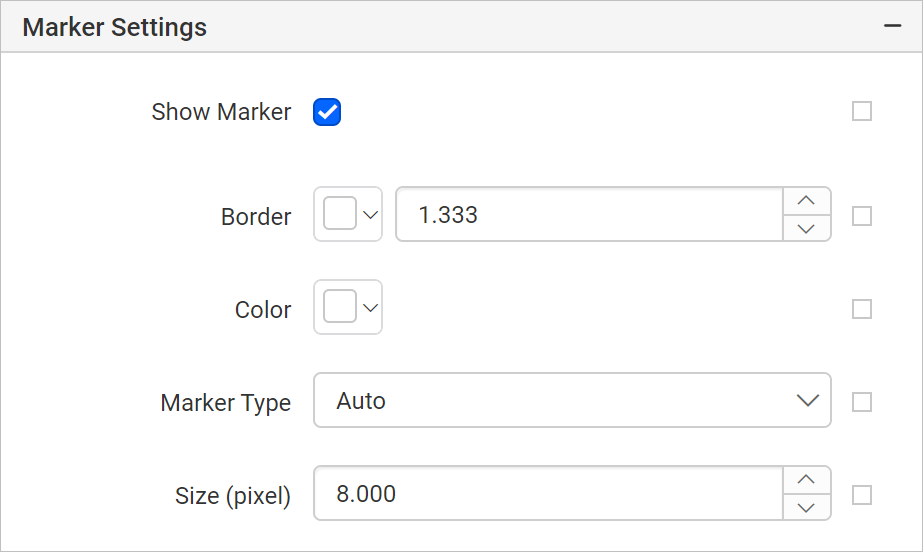Increase marker Size with up arrow
The width and height of the screenshot is (923, 552).
[x=806, y=480]
